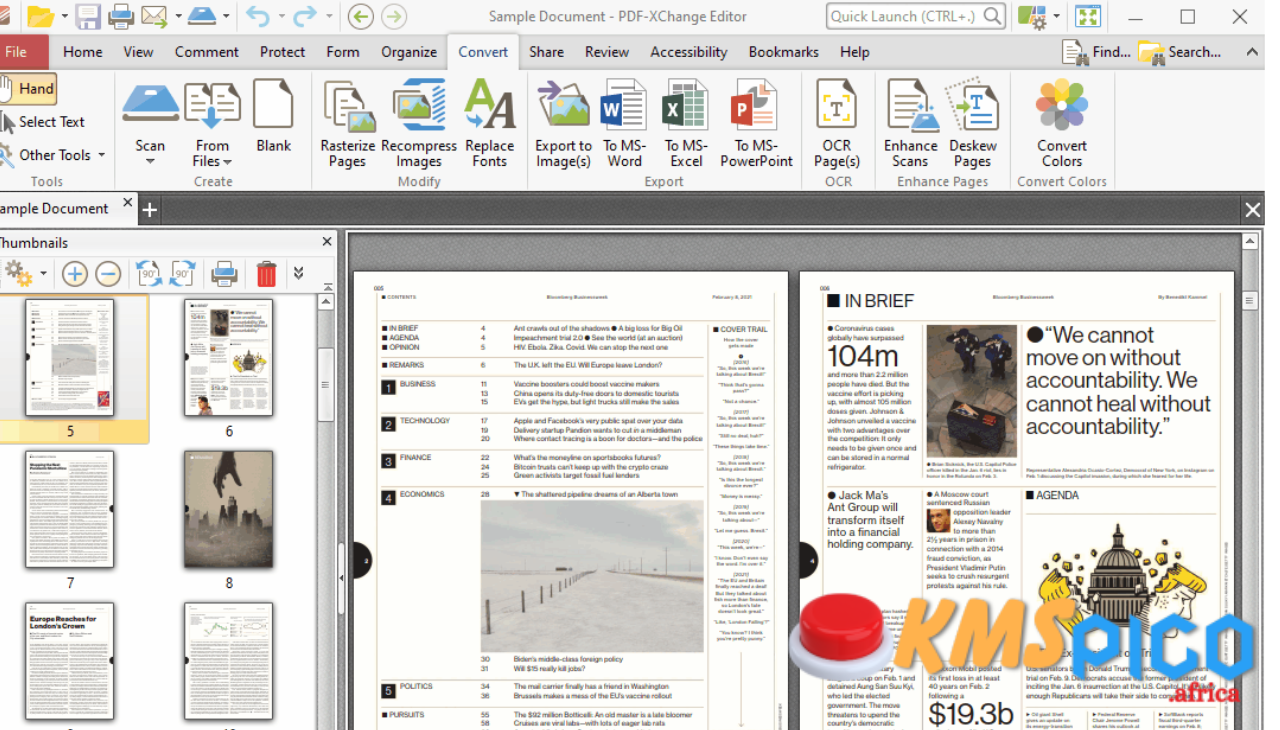Select Rasterize Pages
The height and width of the screenshot is (730, 1280).
pos(347,123)
